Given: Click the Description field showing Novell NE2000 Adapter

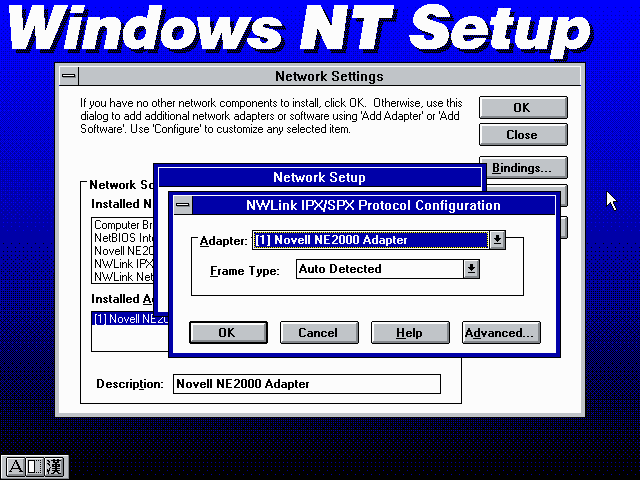Looking at the screenshot, I should point(307,384).
